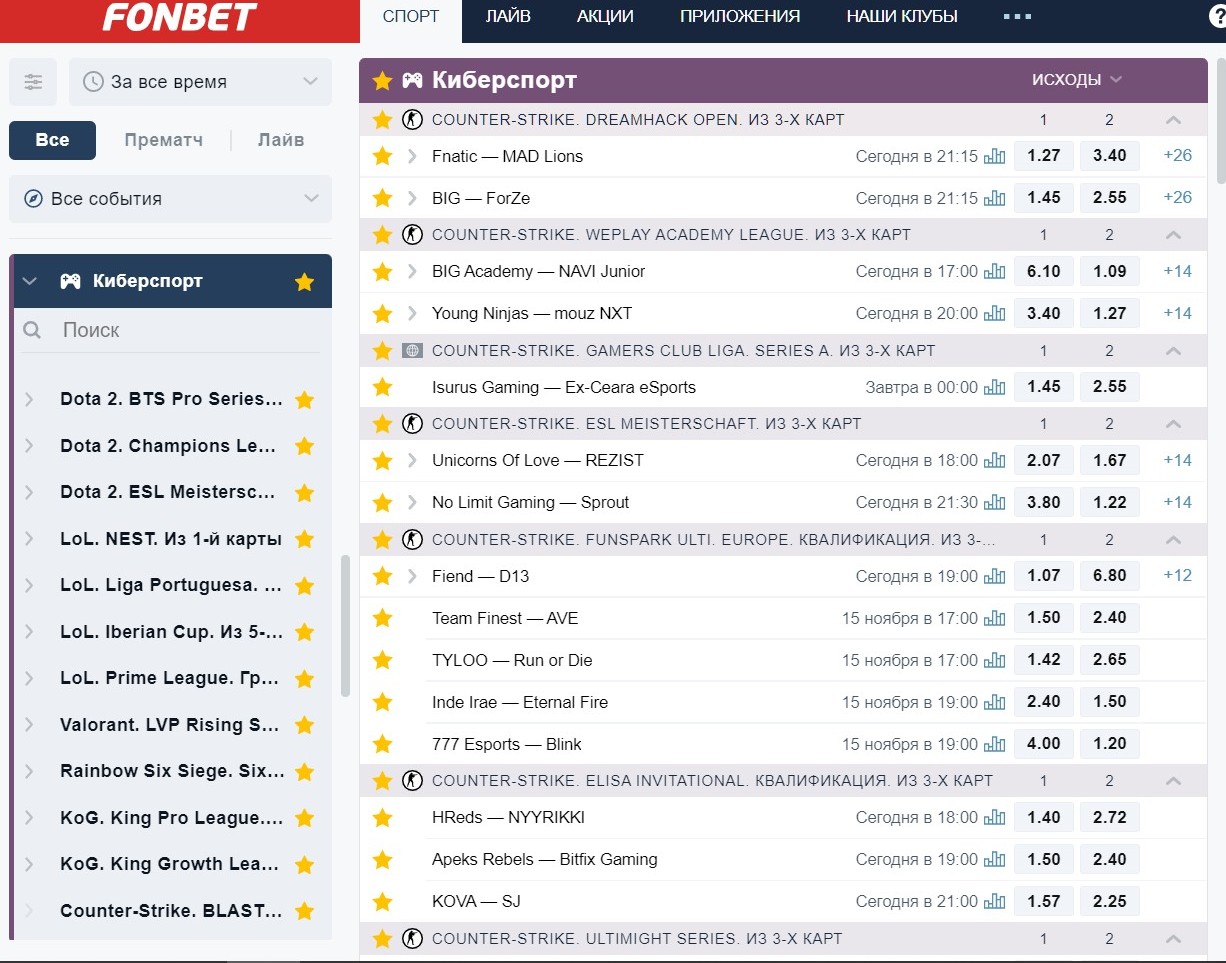1226x963 pixels.
Task: Open stats icon for Unicorns Of Love — REZIST
Action: pyautogui.click(x=994, y=460)
